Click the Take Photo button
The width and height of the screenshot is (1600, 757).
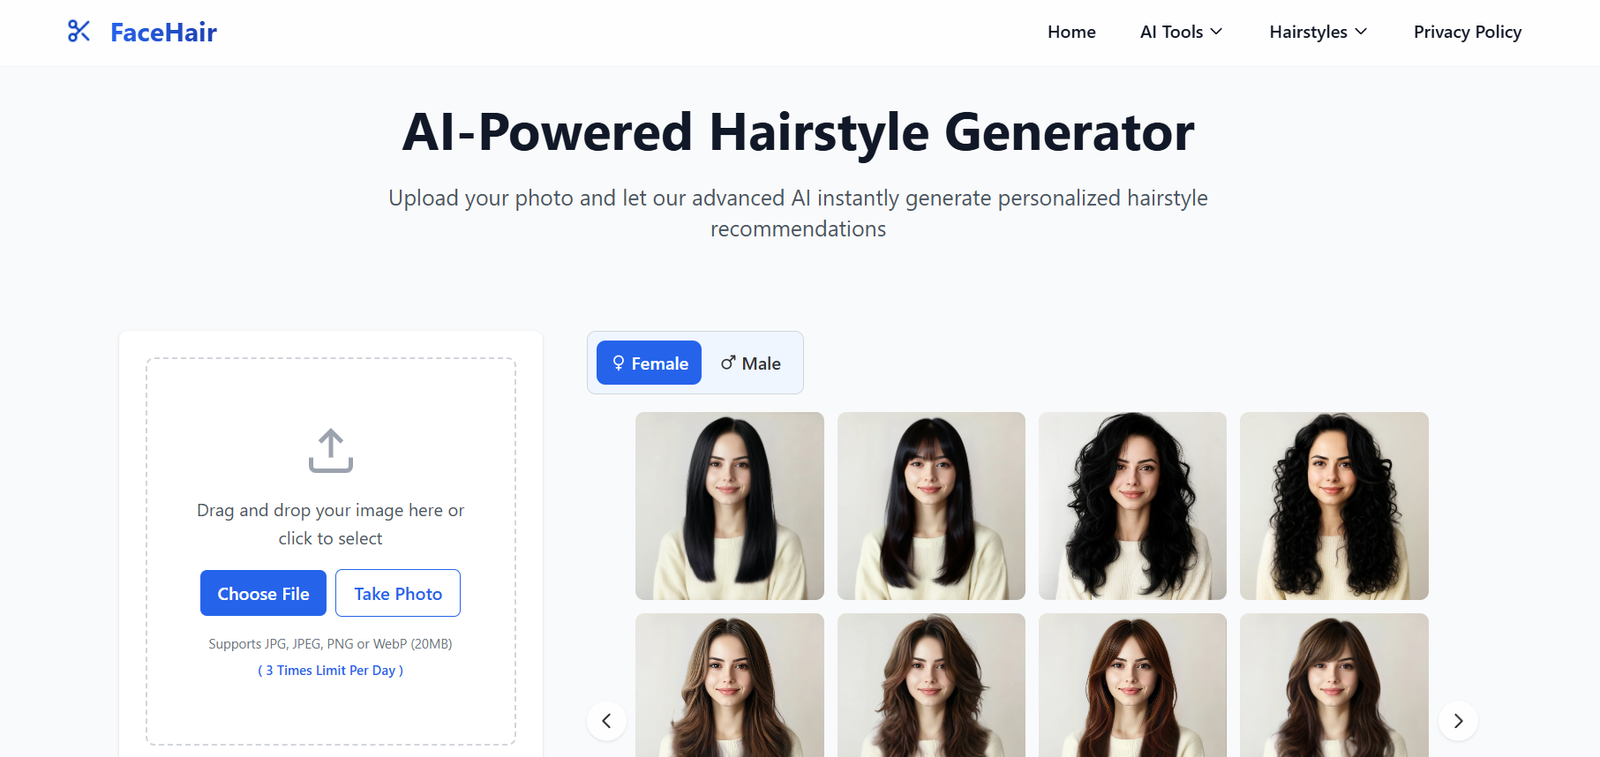398,593
